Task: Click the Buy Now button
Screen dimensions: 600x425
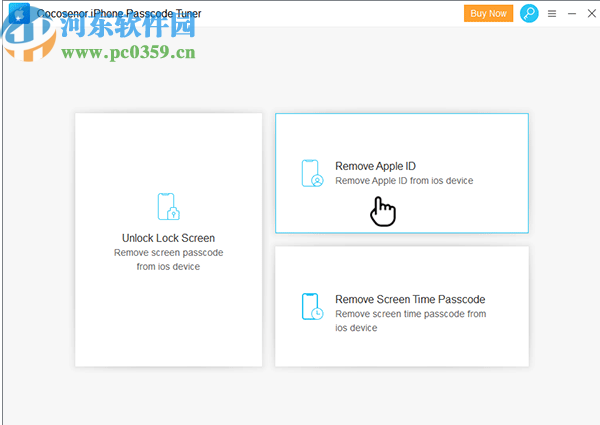Action: tap(488, 13)
